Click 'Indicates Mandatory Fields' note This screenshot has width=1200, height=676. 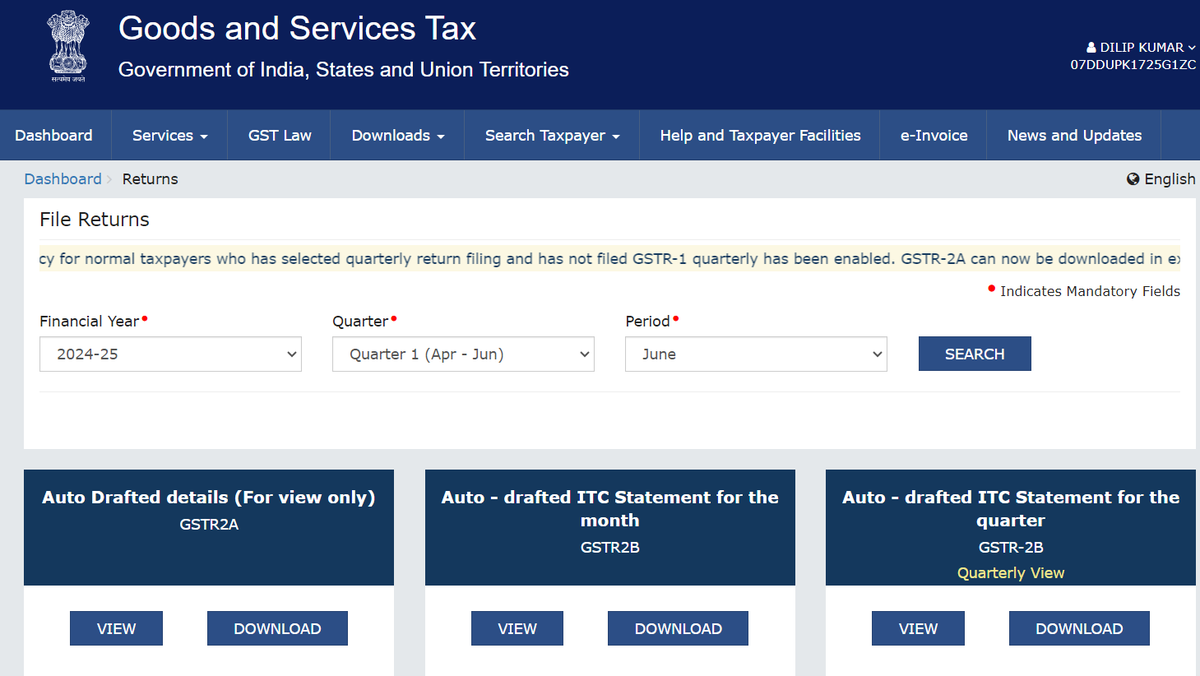(1090, 291)
